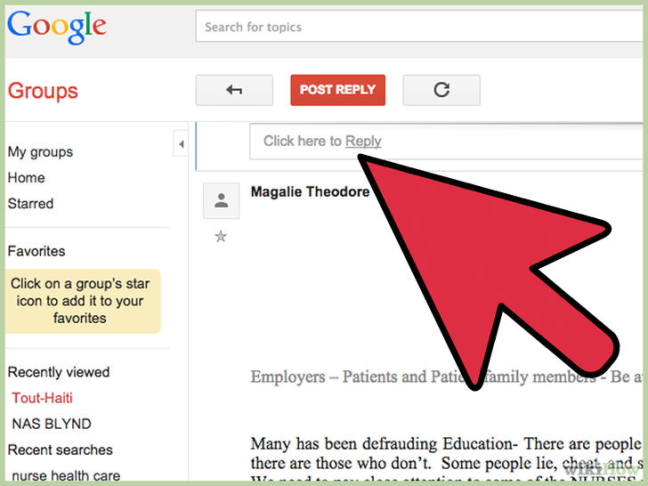Open nurse health care recent search

[x=66, y=476]
